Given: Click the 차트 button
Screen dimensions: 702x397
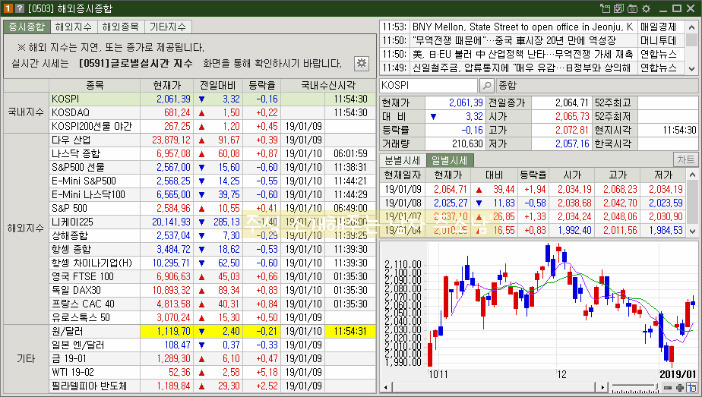Looking at the screenshot, I should (x=685, y=160).
